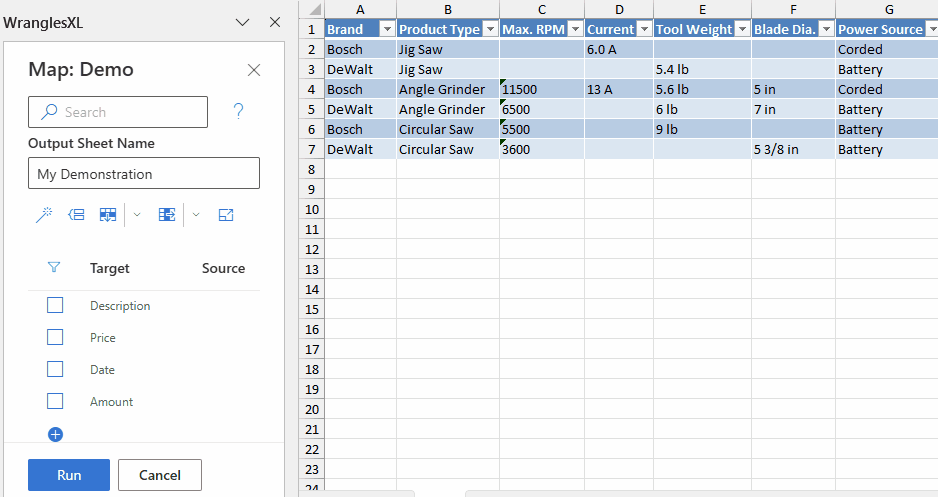Click the Output Sheet Name text field
Viewport: 938px width, 497px height.
[144, 174]
